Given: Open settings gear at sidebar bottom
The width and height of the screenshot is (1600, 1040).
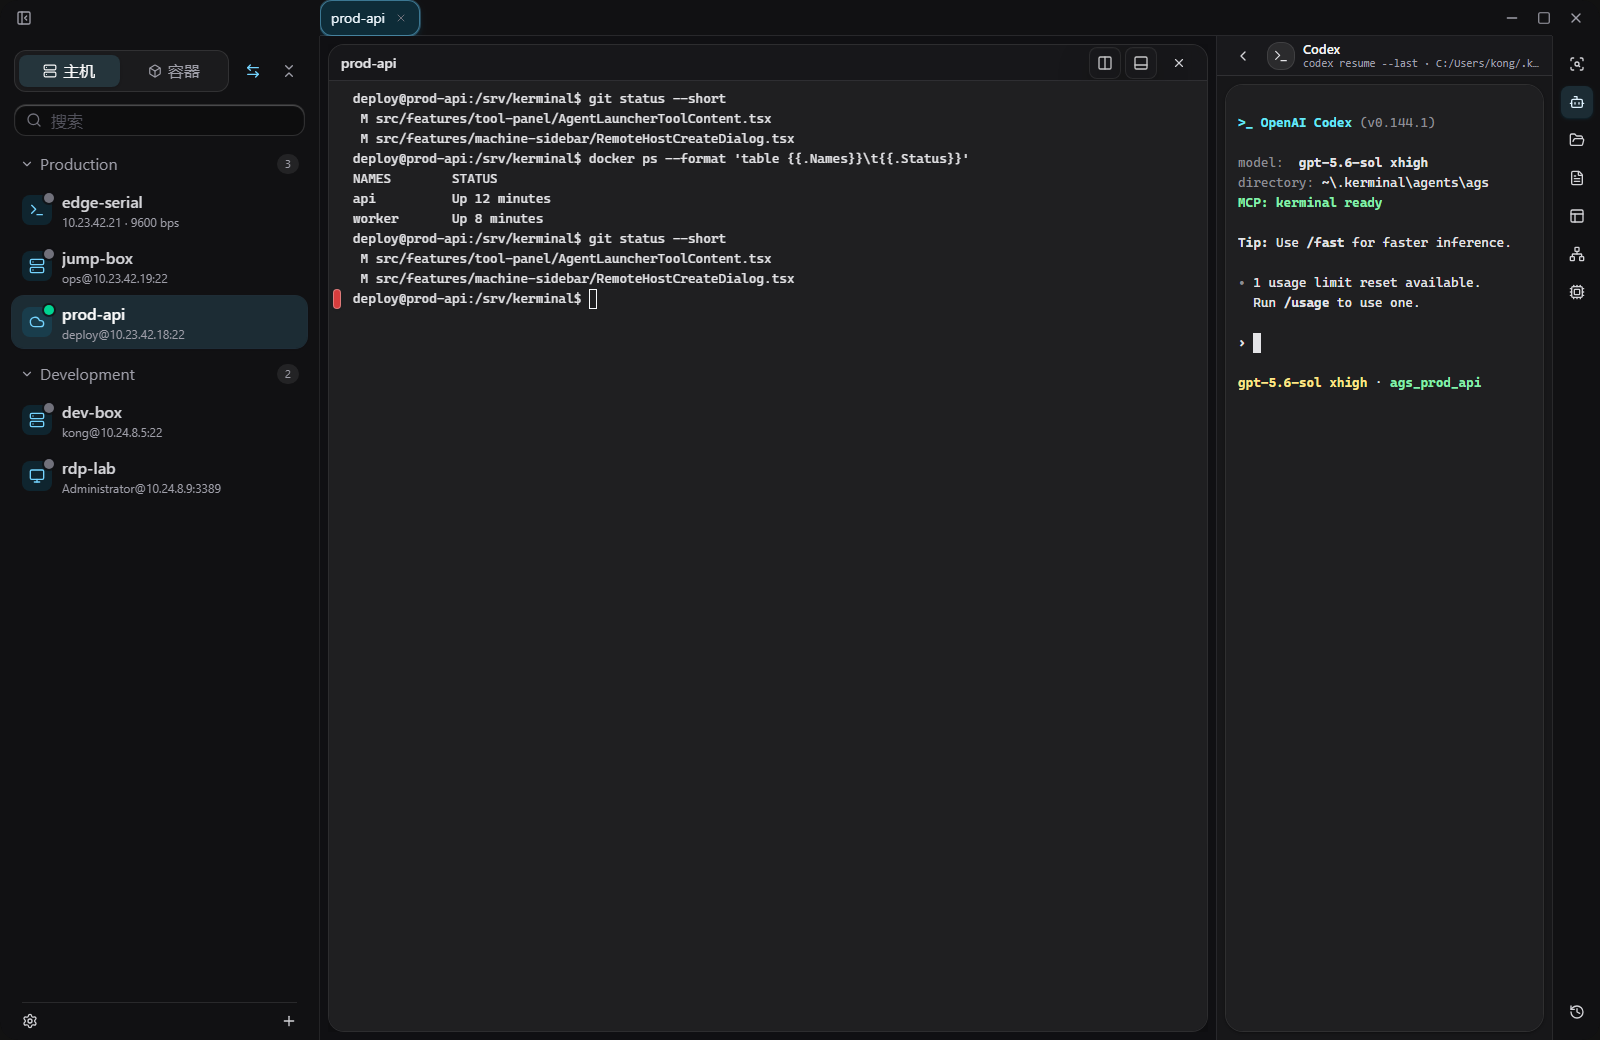Looking at the screenshot, I should (30, 1021).
